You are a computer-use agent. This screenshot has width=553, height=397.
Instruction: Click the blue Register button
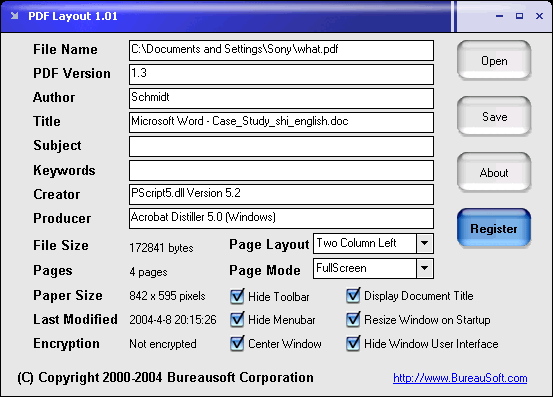pyautogui.click(x=494, y=228)
